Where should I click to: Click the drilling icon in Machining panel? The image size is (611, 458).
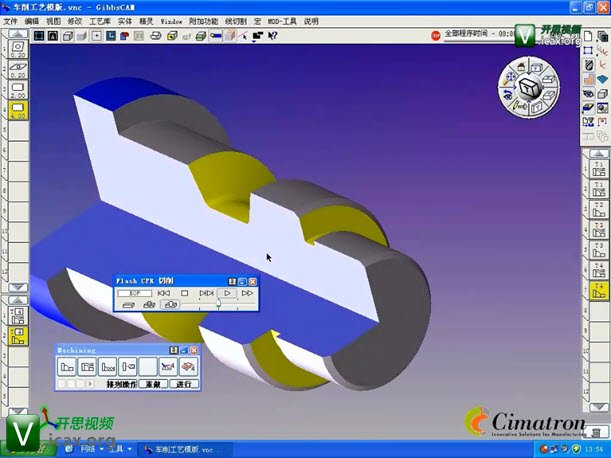(x=127, y=367)
